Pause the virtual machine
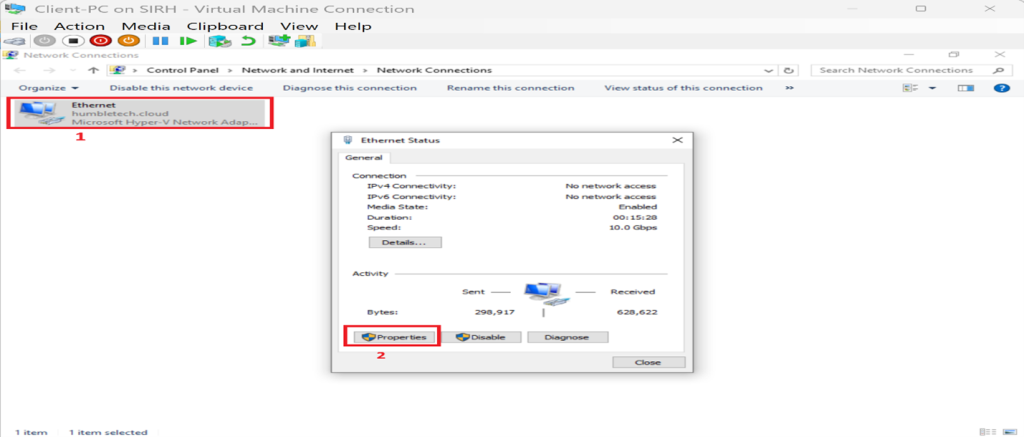Screen dimensions: 1024x437 tap(158, 41)
